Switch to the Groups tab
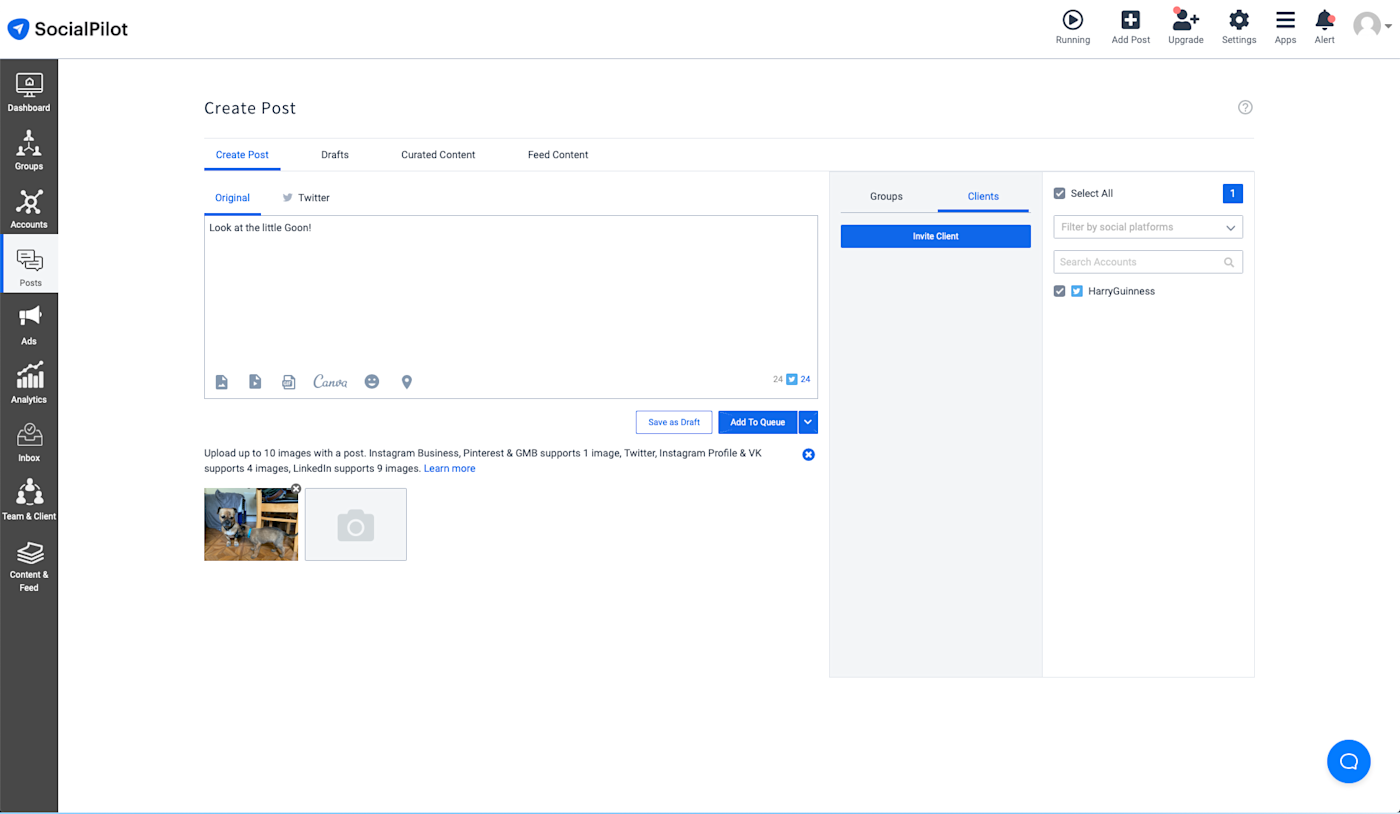 click(886, 197)
